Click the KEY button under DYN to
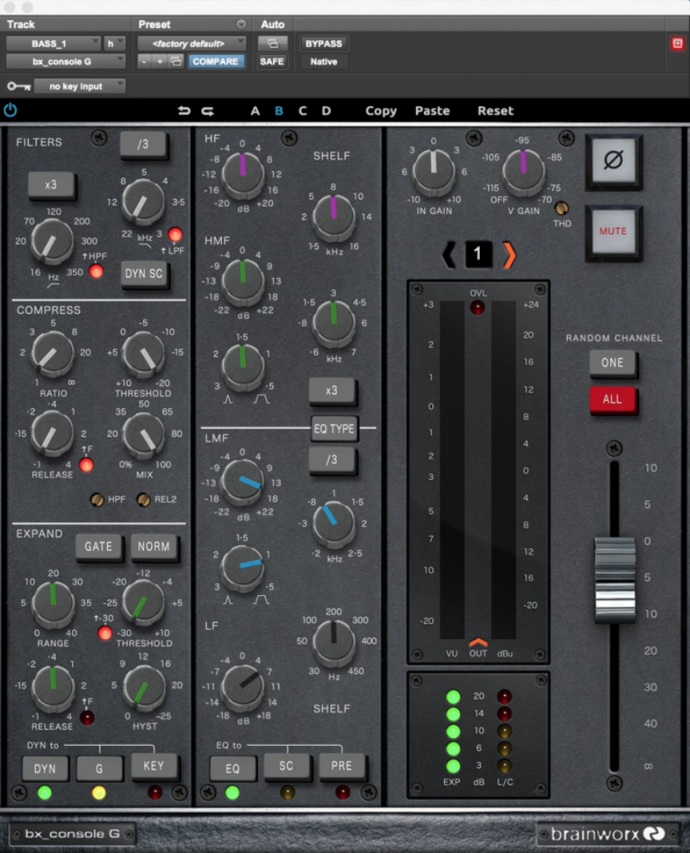The height and width of the screenshot is (853, 690). click(153, 766)
